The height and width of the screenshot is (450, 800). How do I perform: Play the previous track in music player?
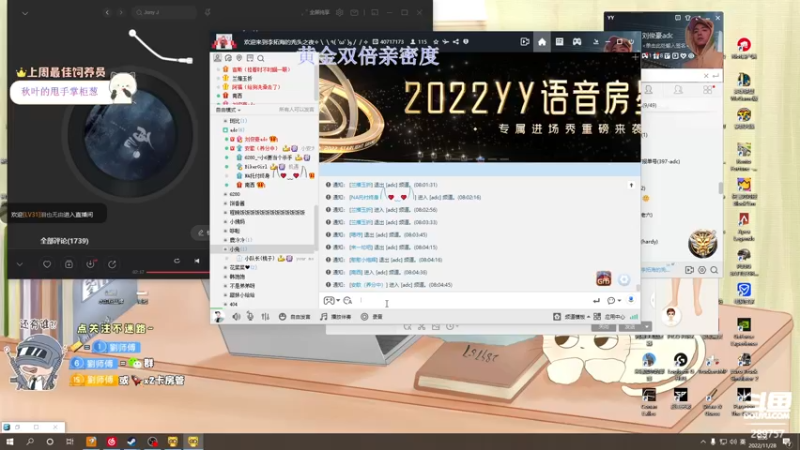197,261
